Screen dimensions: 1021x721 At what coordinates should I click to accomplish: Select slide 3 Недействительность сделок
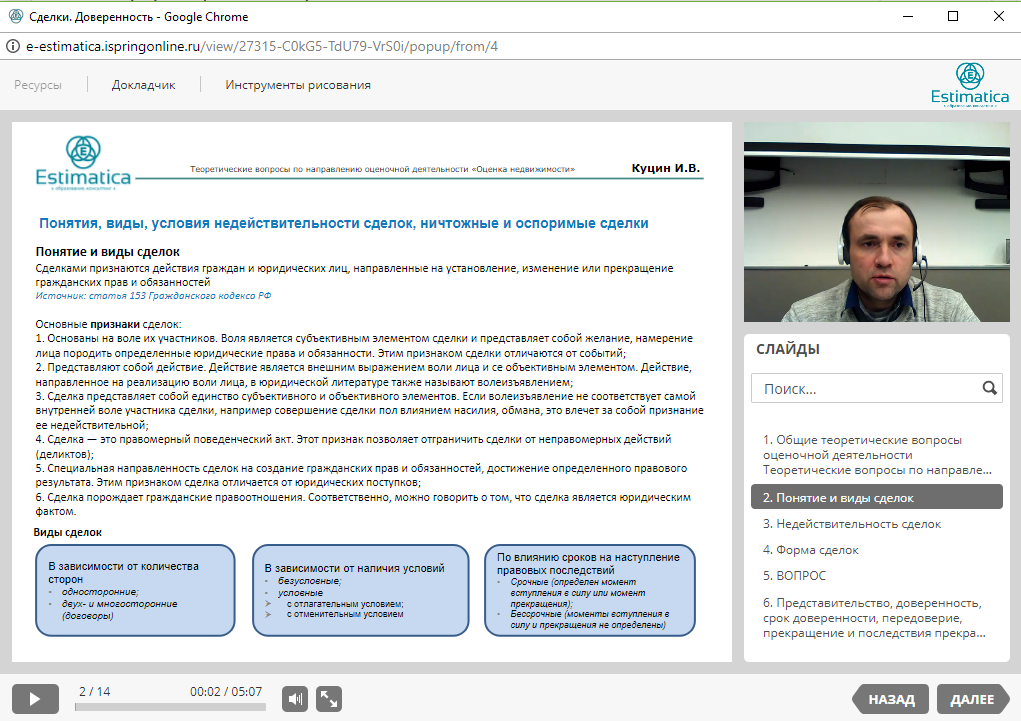tap(876, 524)
